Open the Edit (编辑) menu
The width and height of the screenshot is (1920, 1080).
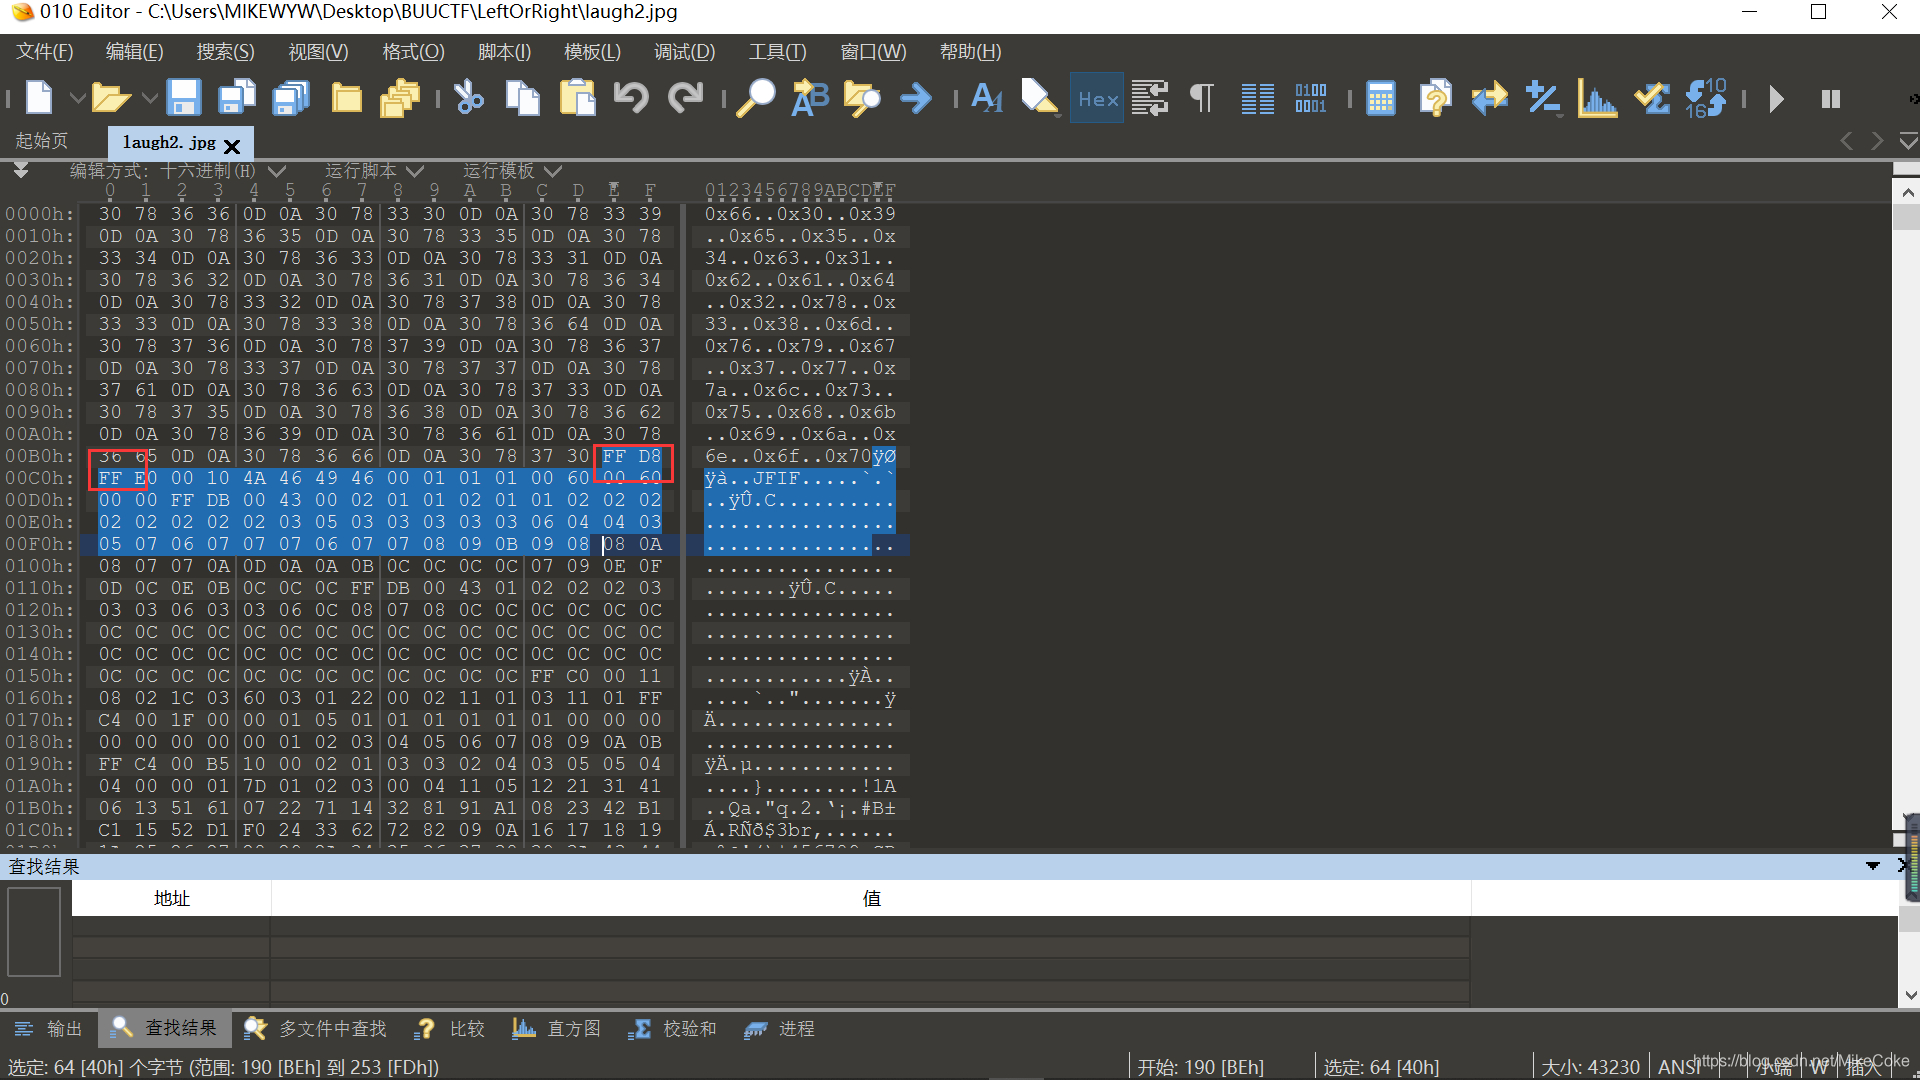[x=135, y=52]
